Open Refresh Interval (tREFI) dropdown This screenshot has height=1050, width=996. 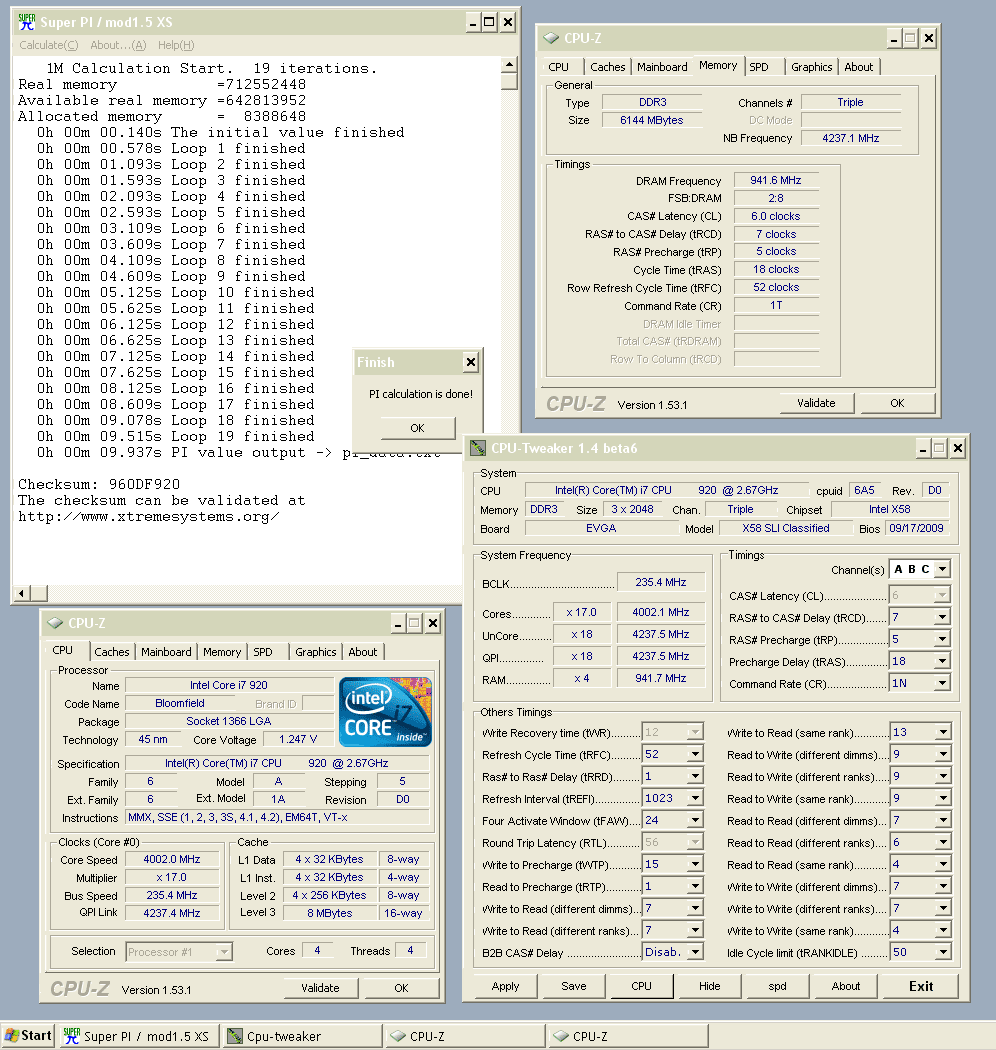[x=695, y=798]
